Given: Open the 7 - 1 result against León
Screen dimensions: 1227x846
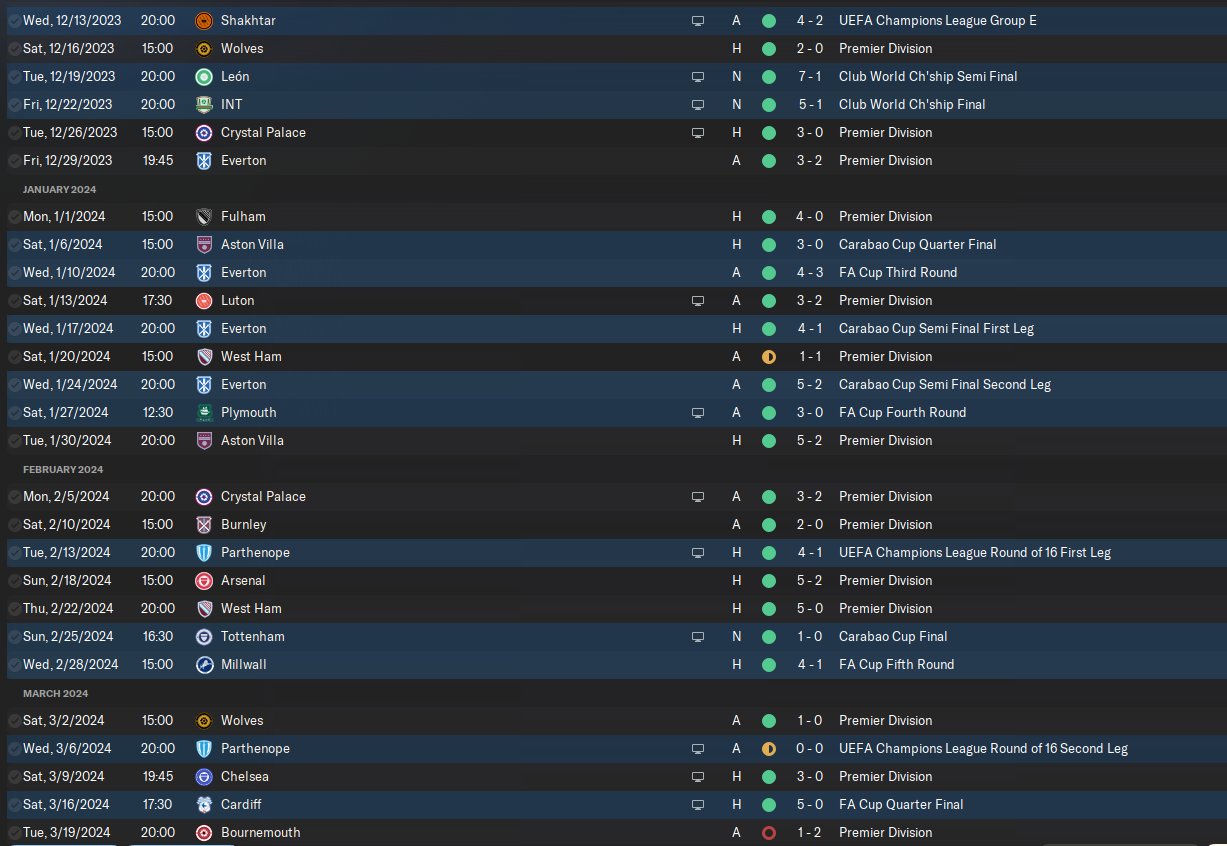Looking at the screenshot, I should (810, 76).
